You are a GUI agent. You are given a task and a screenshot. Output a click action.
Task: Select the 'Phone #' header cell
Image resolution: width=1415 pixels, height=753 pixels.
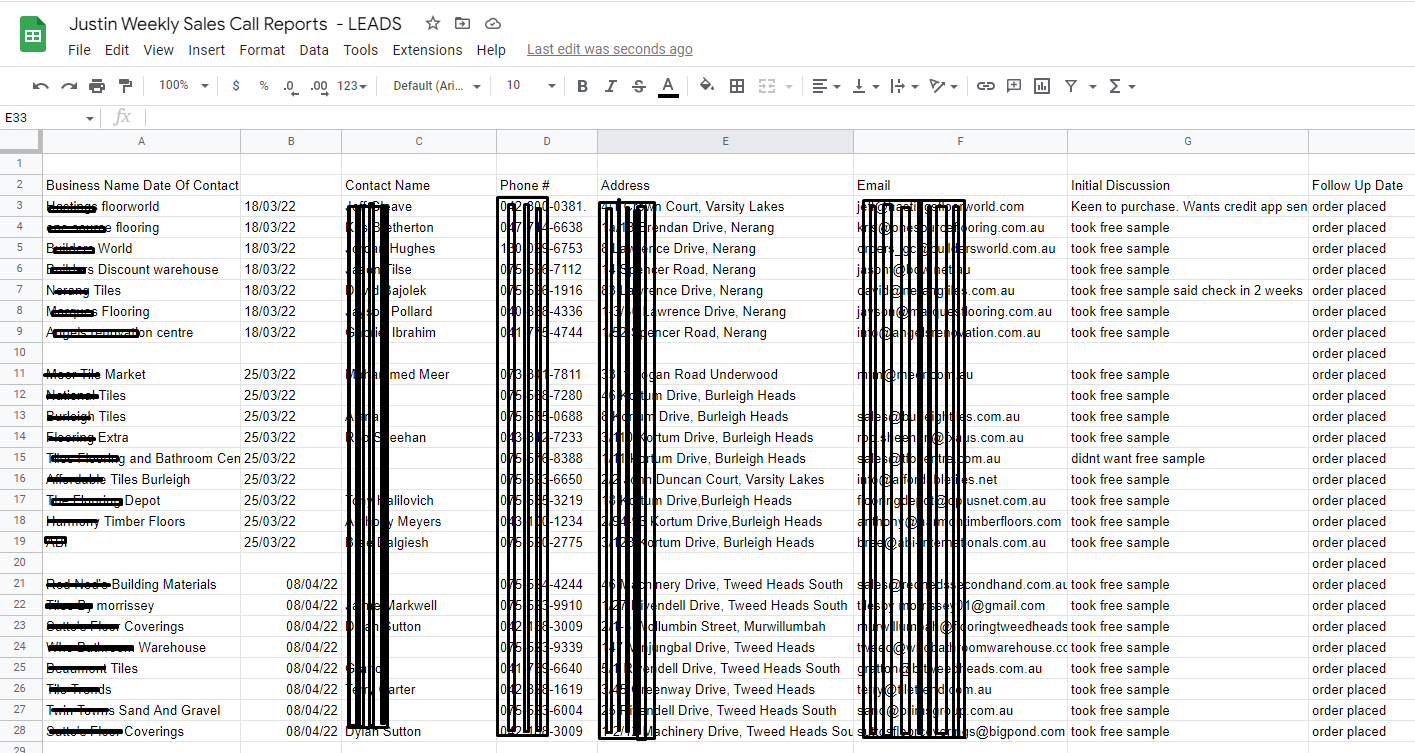point(547,185)
